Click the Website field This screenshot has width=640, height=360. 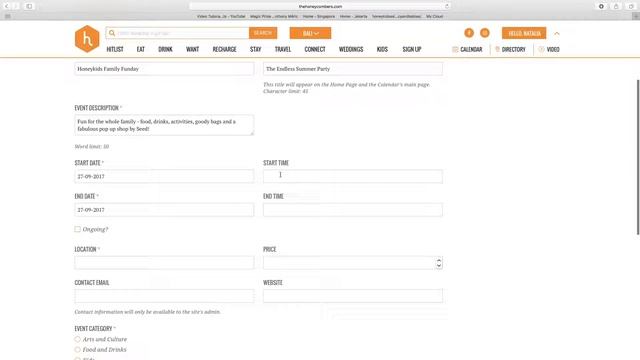(353, 296)
